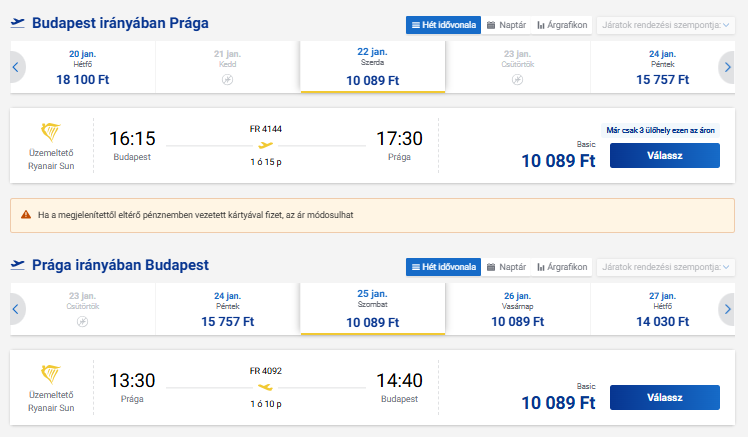Show later dates for Prague to Budapest

[x=727, y=309]
